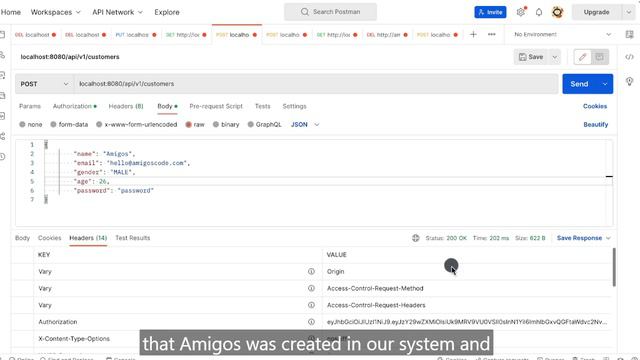This screenshot has height=360, width=640.
Task: Open the user avatar menu
Action: pyautogui.click(x=558, y=12)
